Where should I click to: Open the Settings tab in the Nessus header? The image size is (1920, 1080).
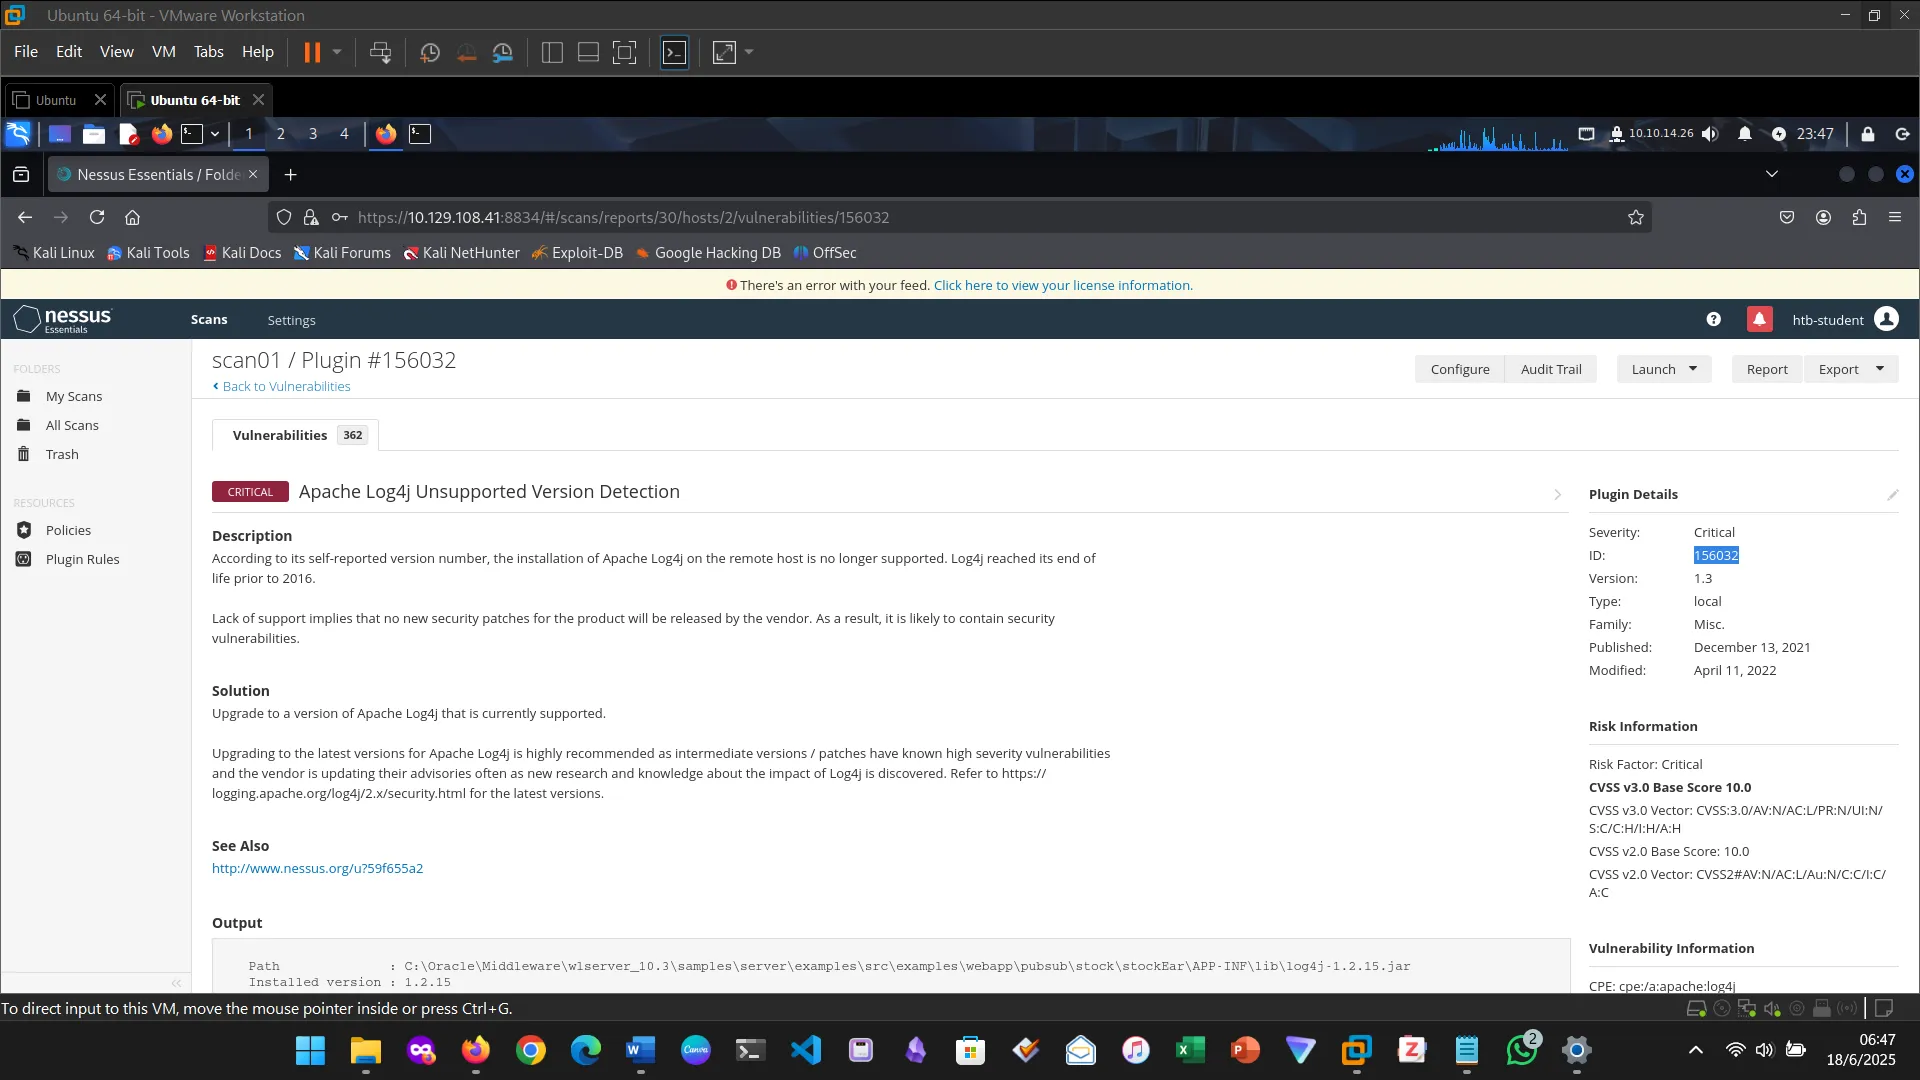click(x=291, y=320)
